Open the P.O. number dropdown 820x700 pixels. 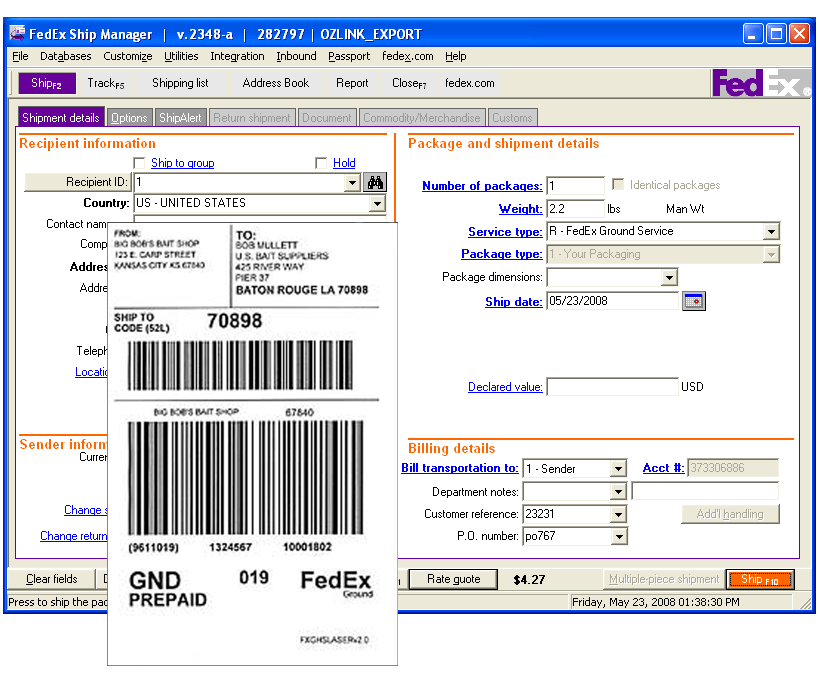(x=618, y=536)
